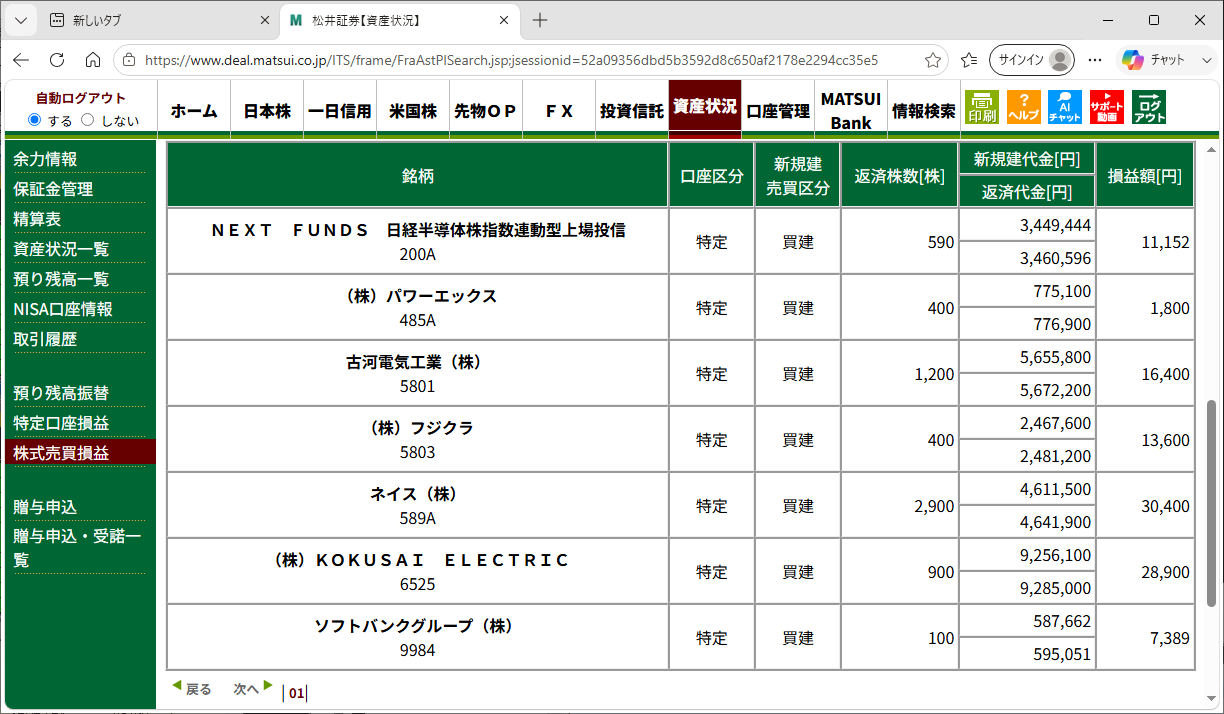Click the （株）フジクラ stock name

tap(417, 428)
